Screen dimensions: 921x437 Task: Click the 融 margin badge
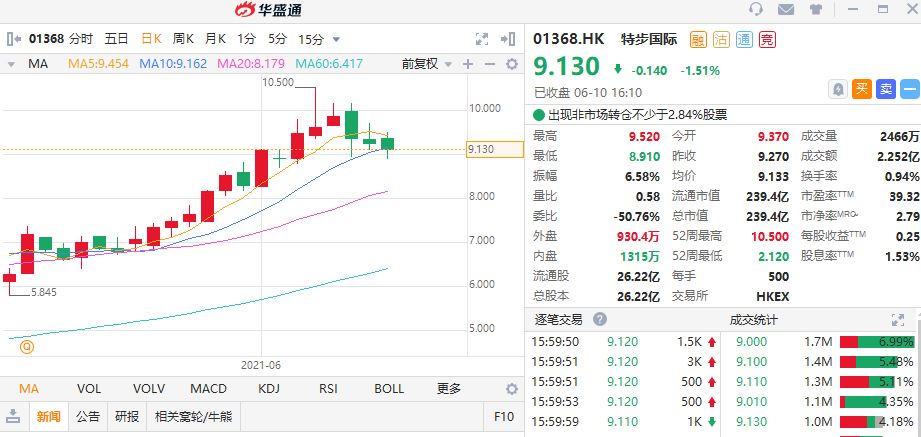pos(698,40)
